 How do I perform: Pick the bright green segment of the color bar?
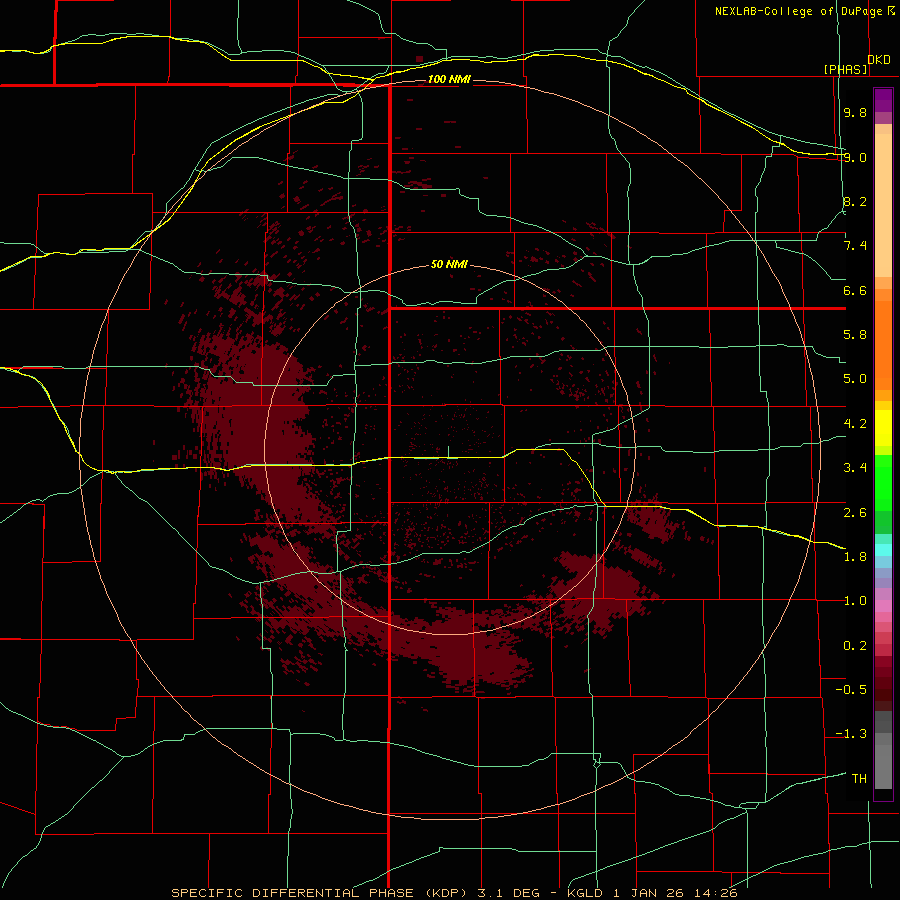pyautogui.click(x=883, y=482)
